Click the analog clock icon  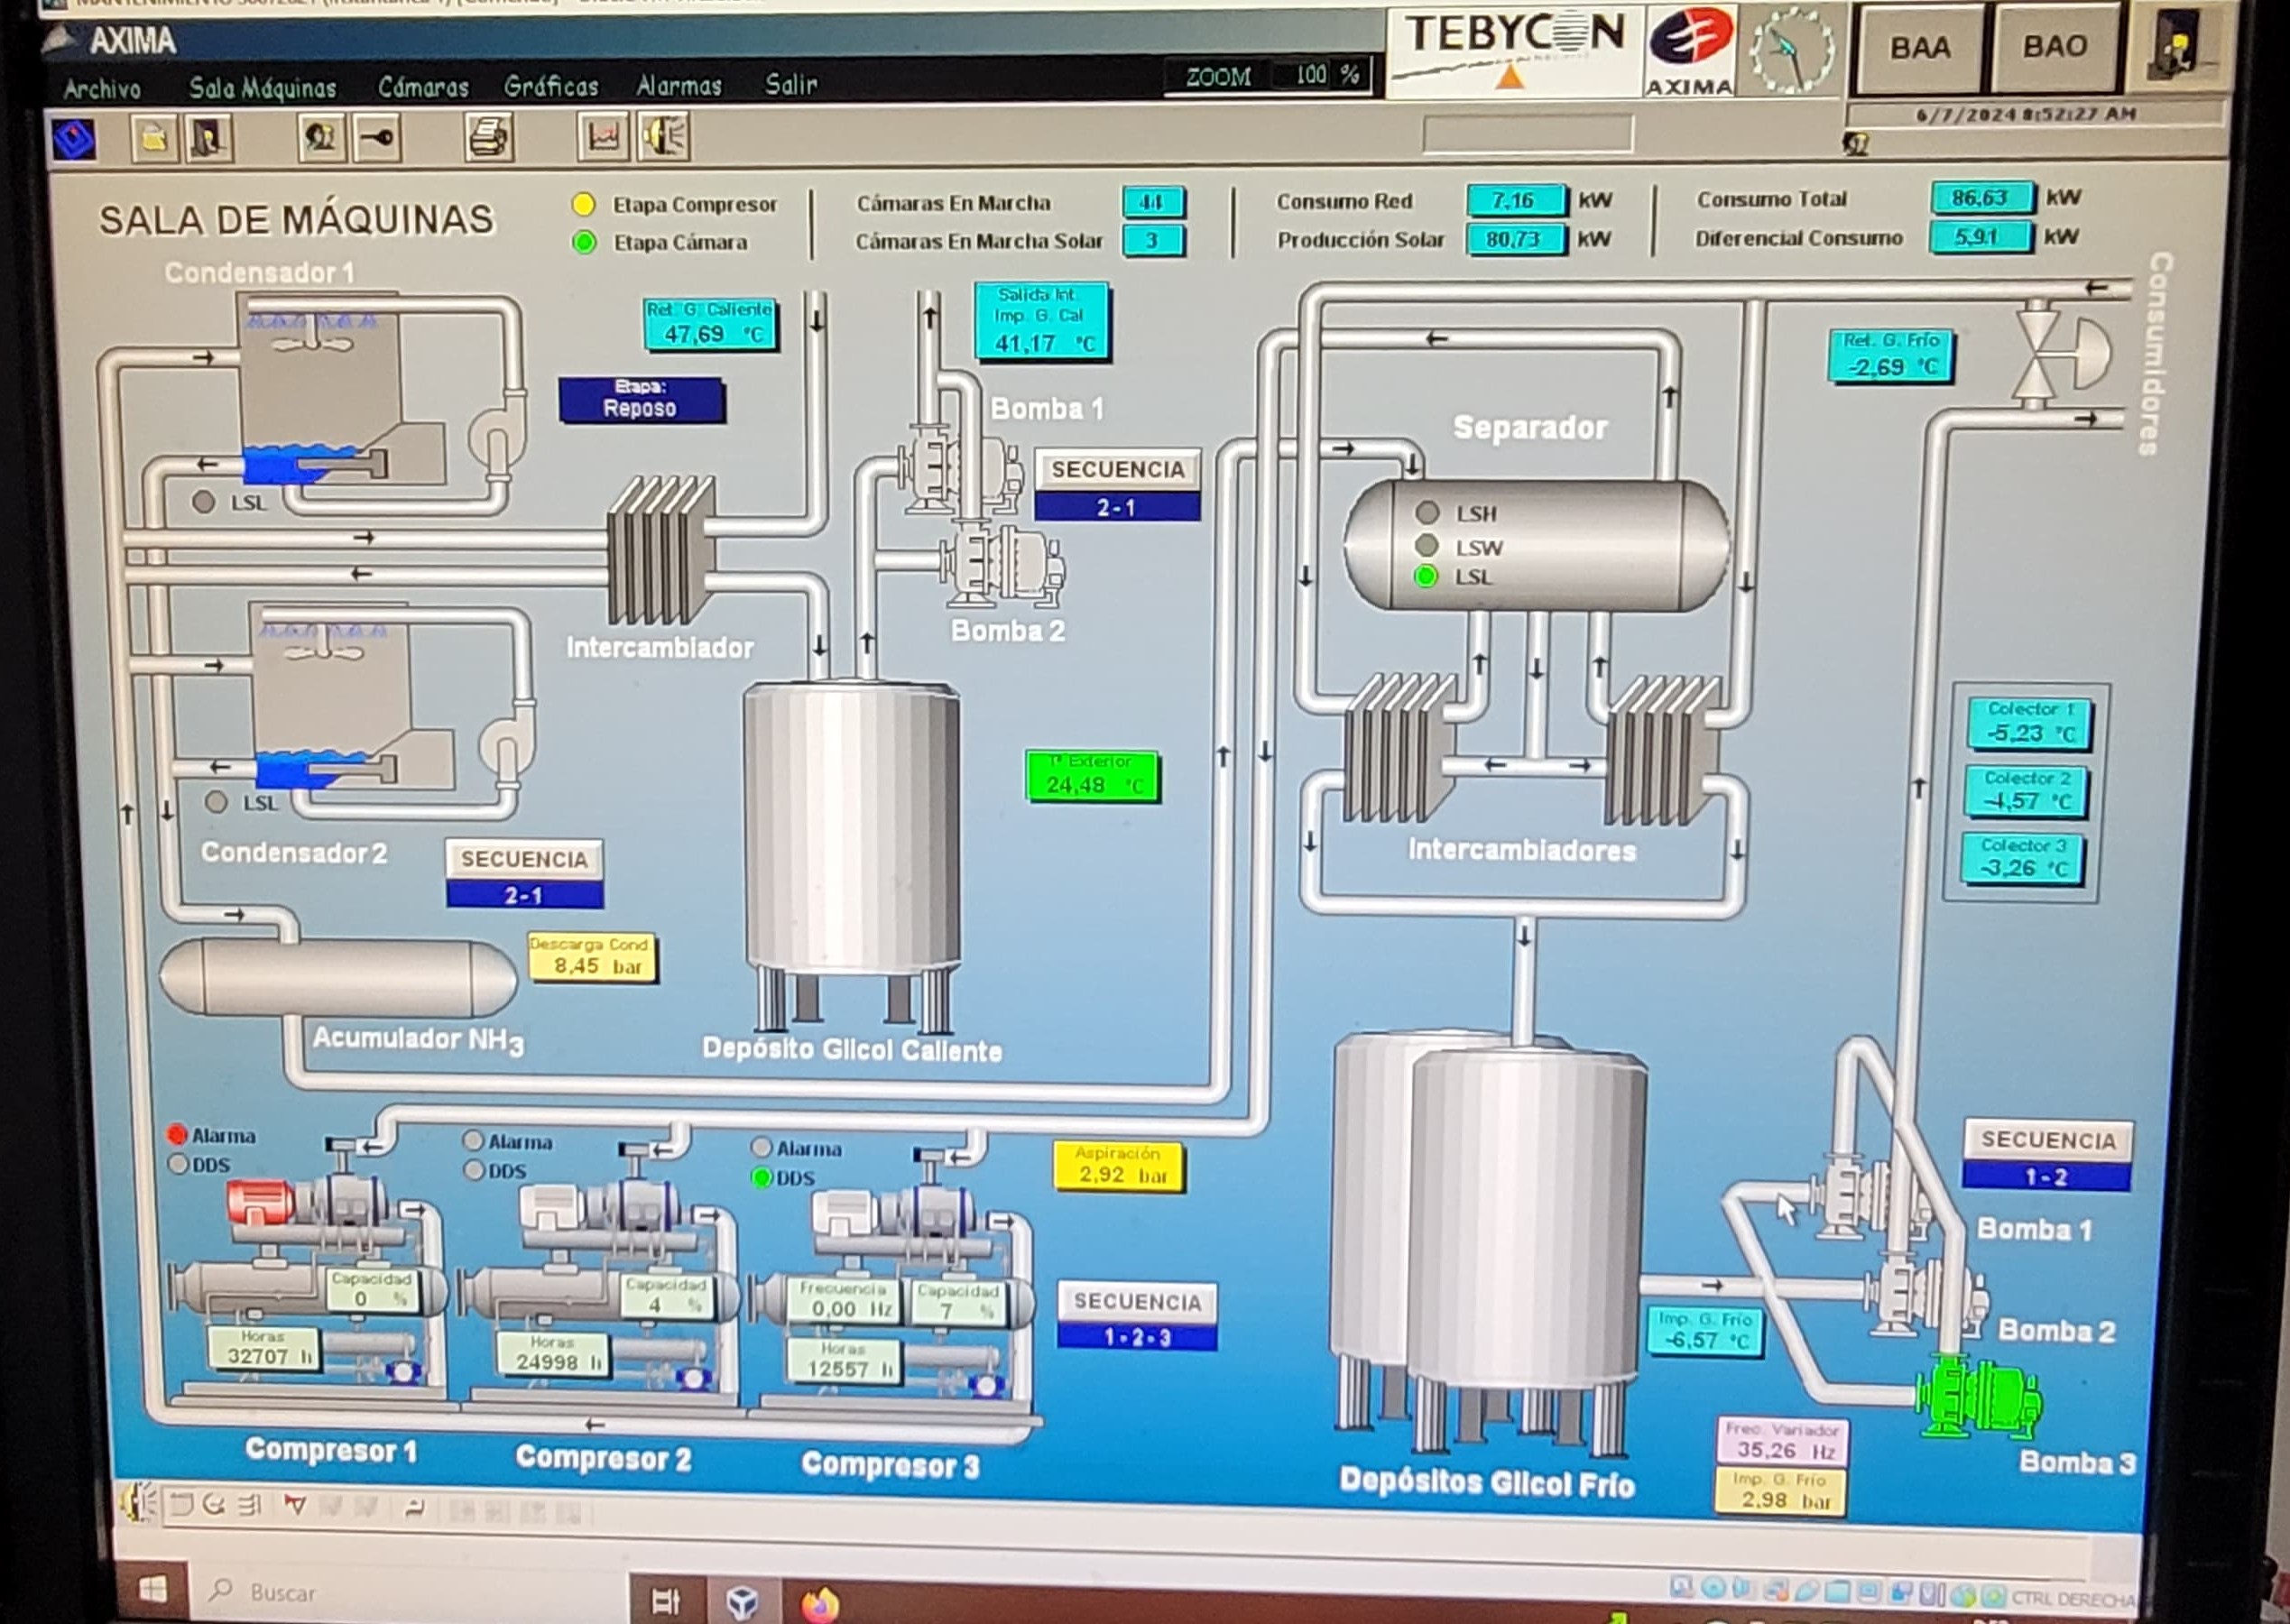(x=1791, y=51)
